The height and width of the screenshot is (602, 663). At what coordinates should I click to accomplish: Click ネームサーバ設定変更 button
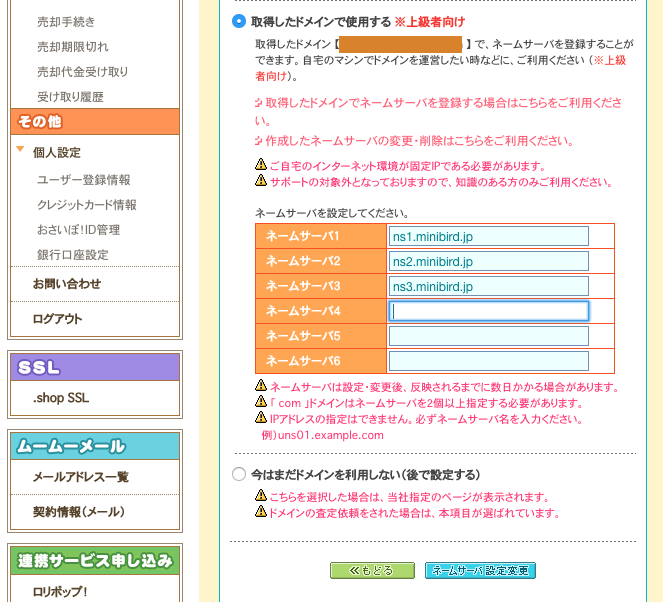pos(480,570)
